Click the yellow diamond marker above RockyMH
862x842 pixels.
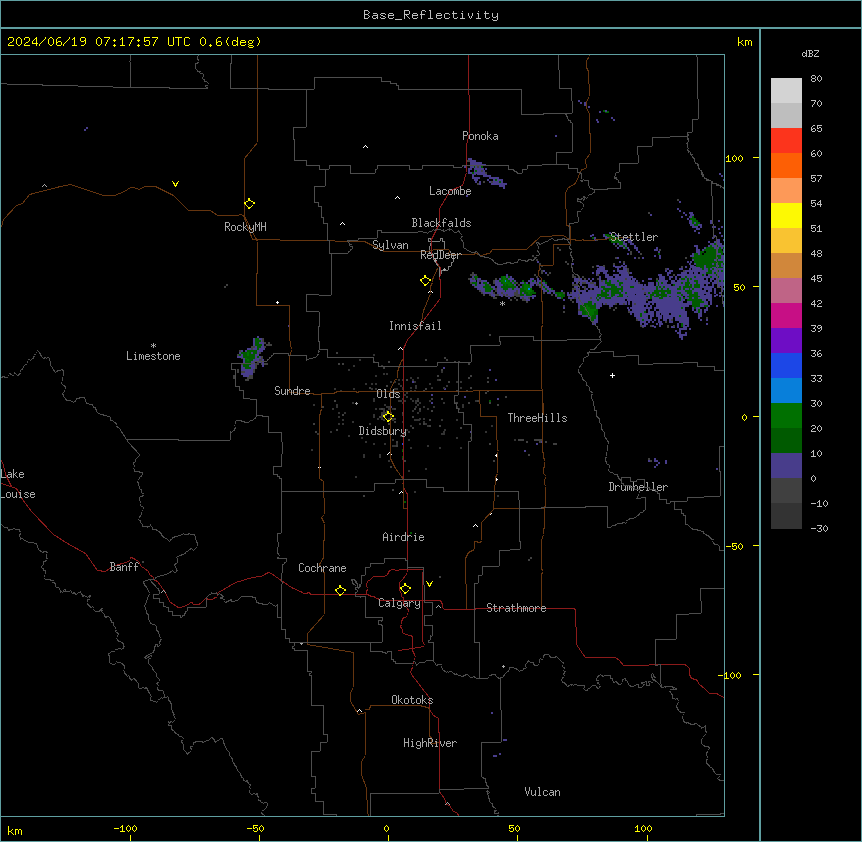(249, 204)
